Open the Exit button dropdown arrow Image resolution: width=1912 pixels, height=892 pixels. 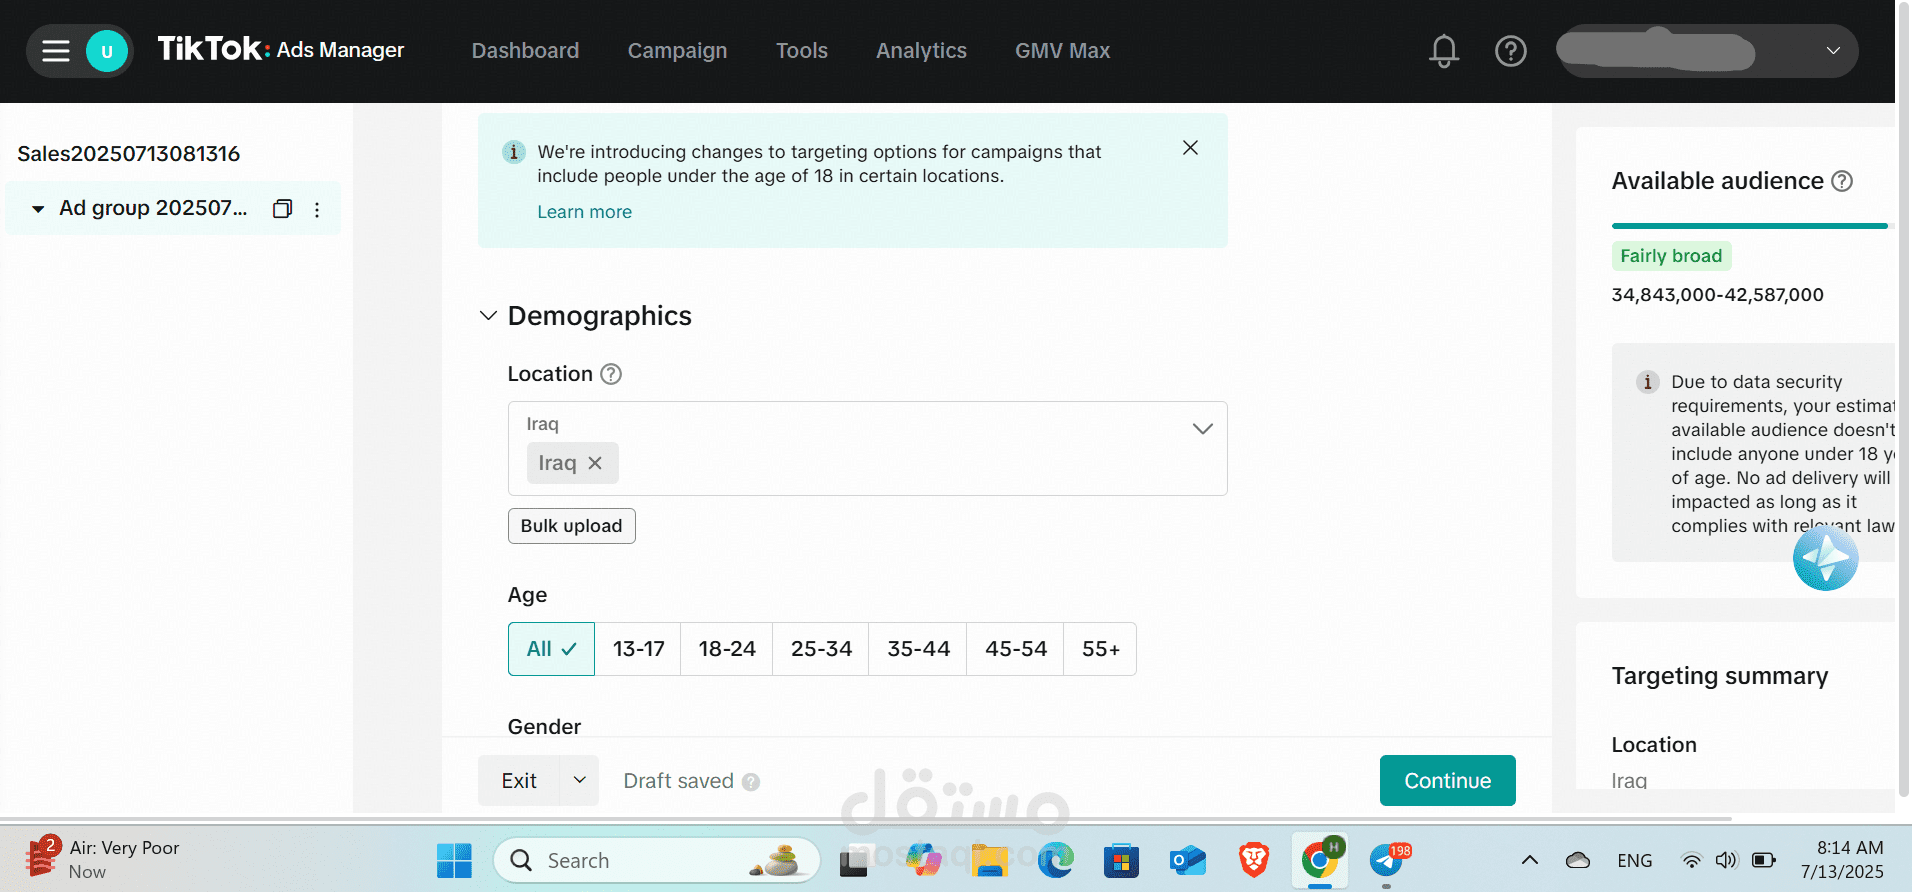point(579,780)
